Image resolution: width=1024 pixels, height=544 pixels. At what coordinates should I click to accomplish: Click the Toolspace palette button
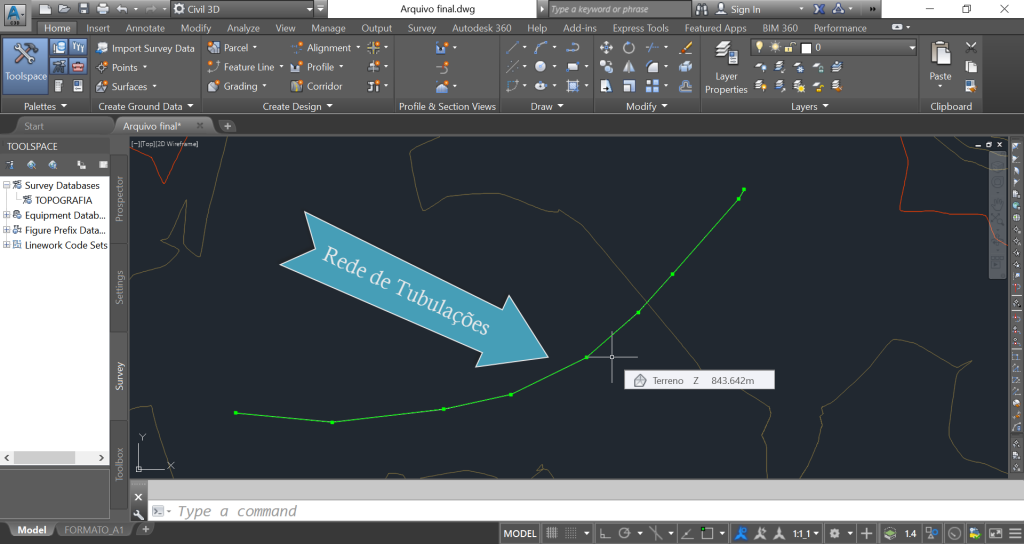point(25,62)
